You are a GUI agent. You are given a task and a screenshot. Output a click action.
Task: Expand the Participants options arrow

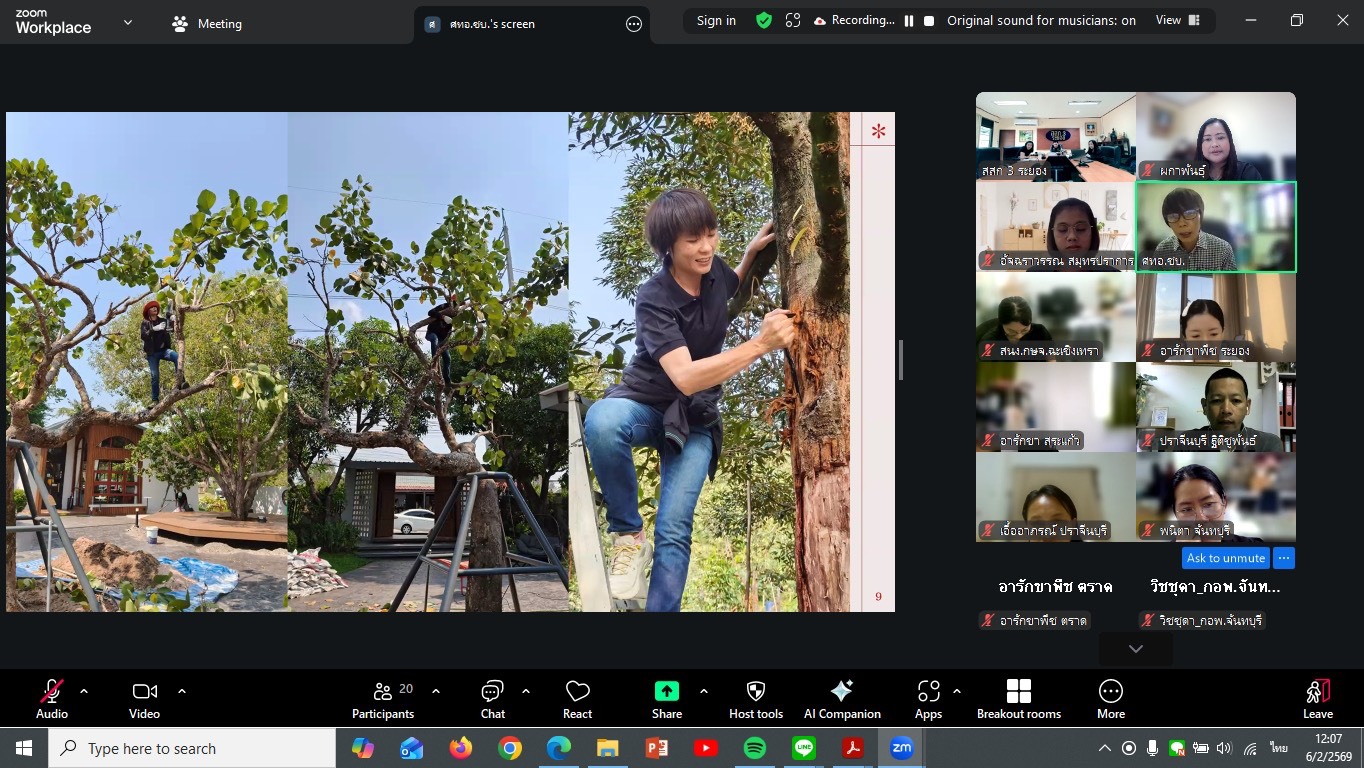pos(436,691)
